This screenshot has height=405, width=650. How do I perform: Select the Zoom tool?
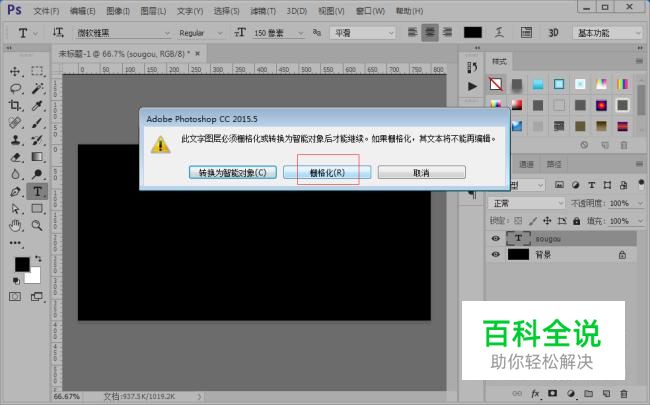(x=37, y=226)
